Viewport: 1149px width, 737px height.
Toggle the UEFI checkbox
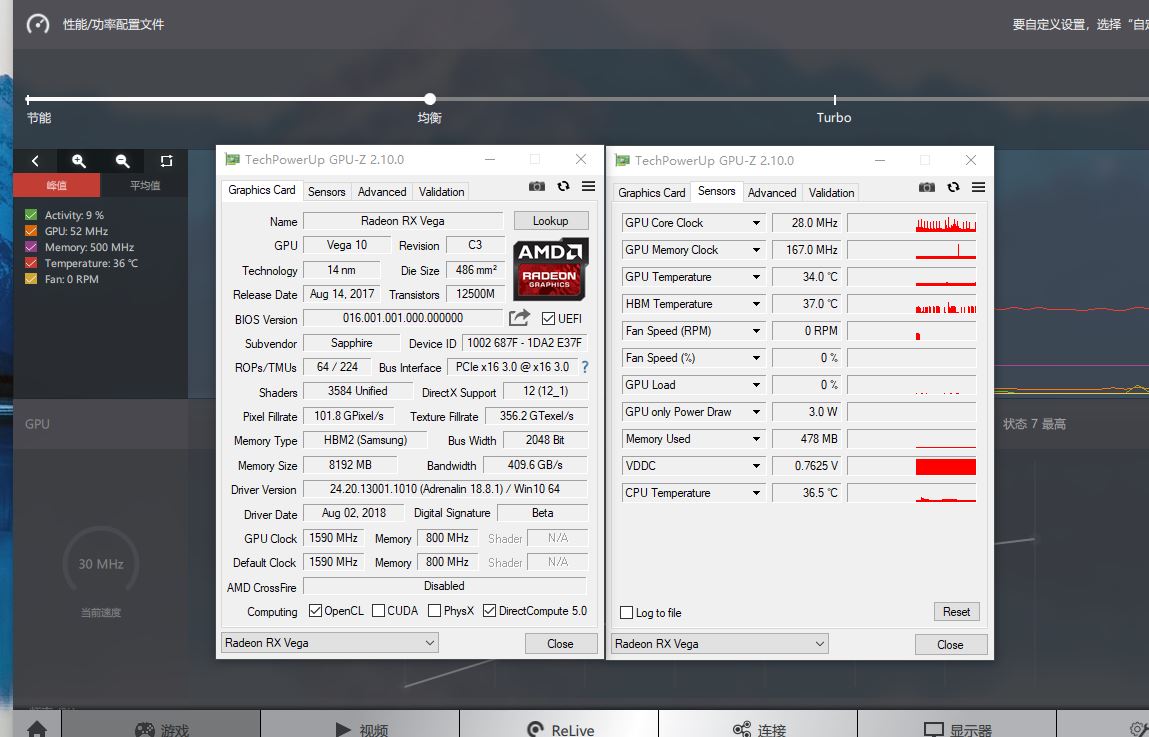click(548, 319)
